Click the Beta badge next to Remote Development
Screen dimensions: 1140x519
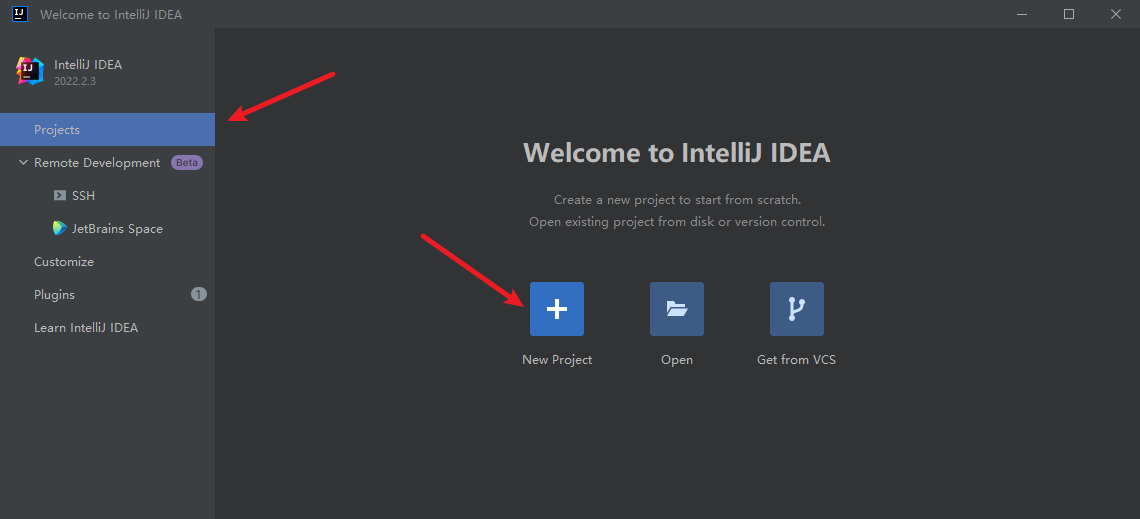pos(187,163)
